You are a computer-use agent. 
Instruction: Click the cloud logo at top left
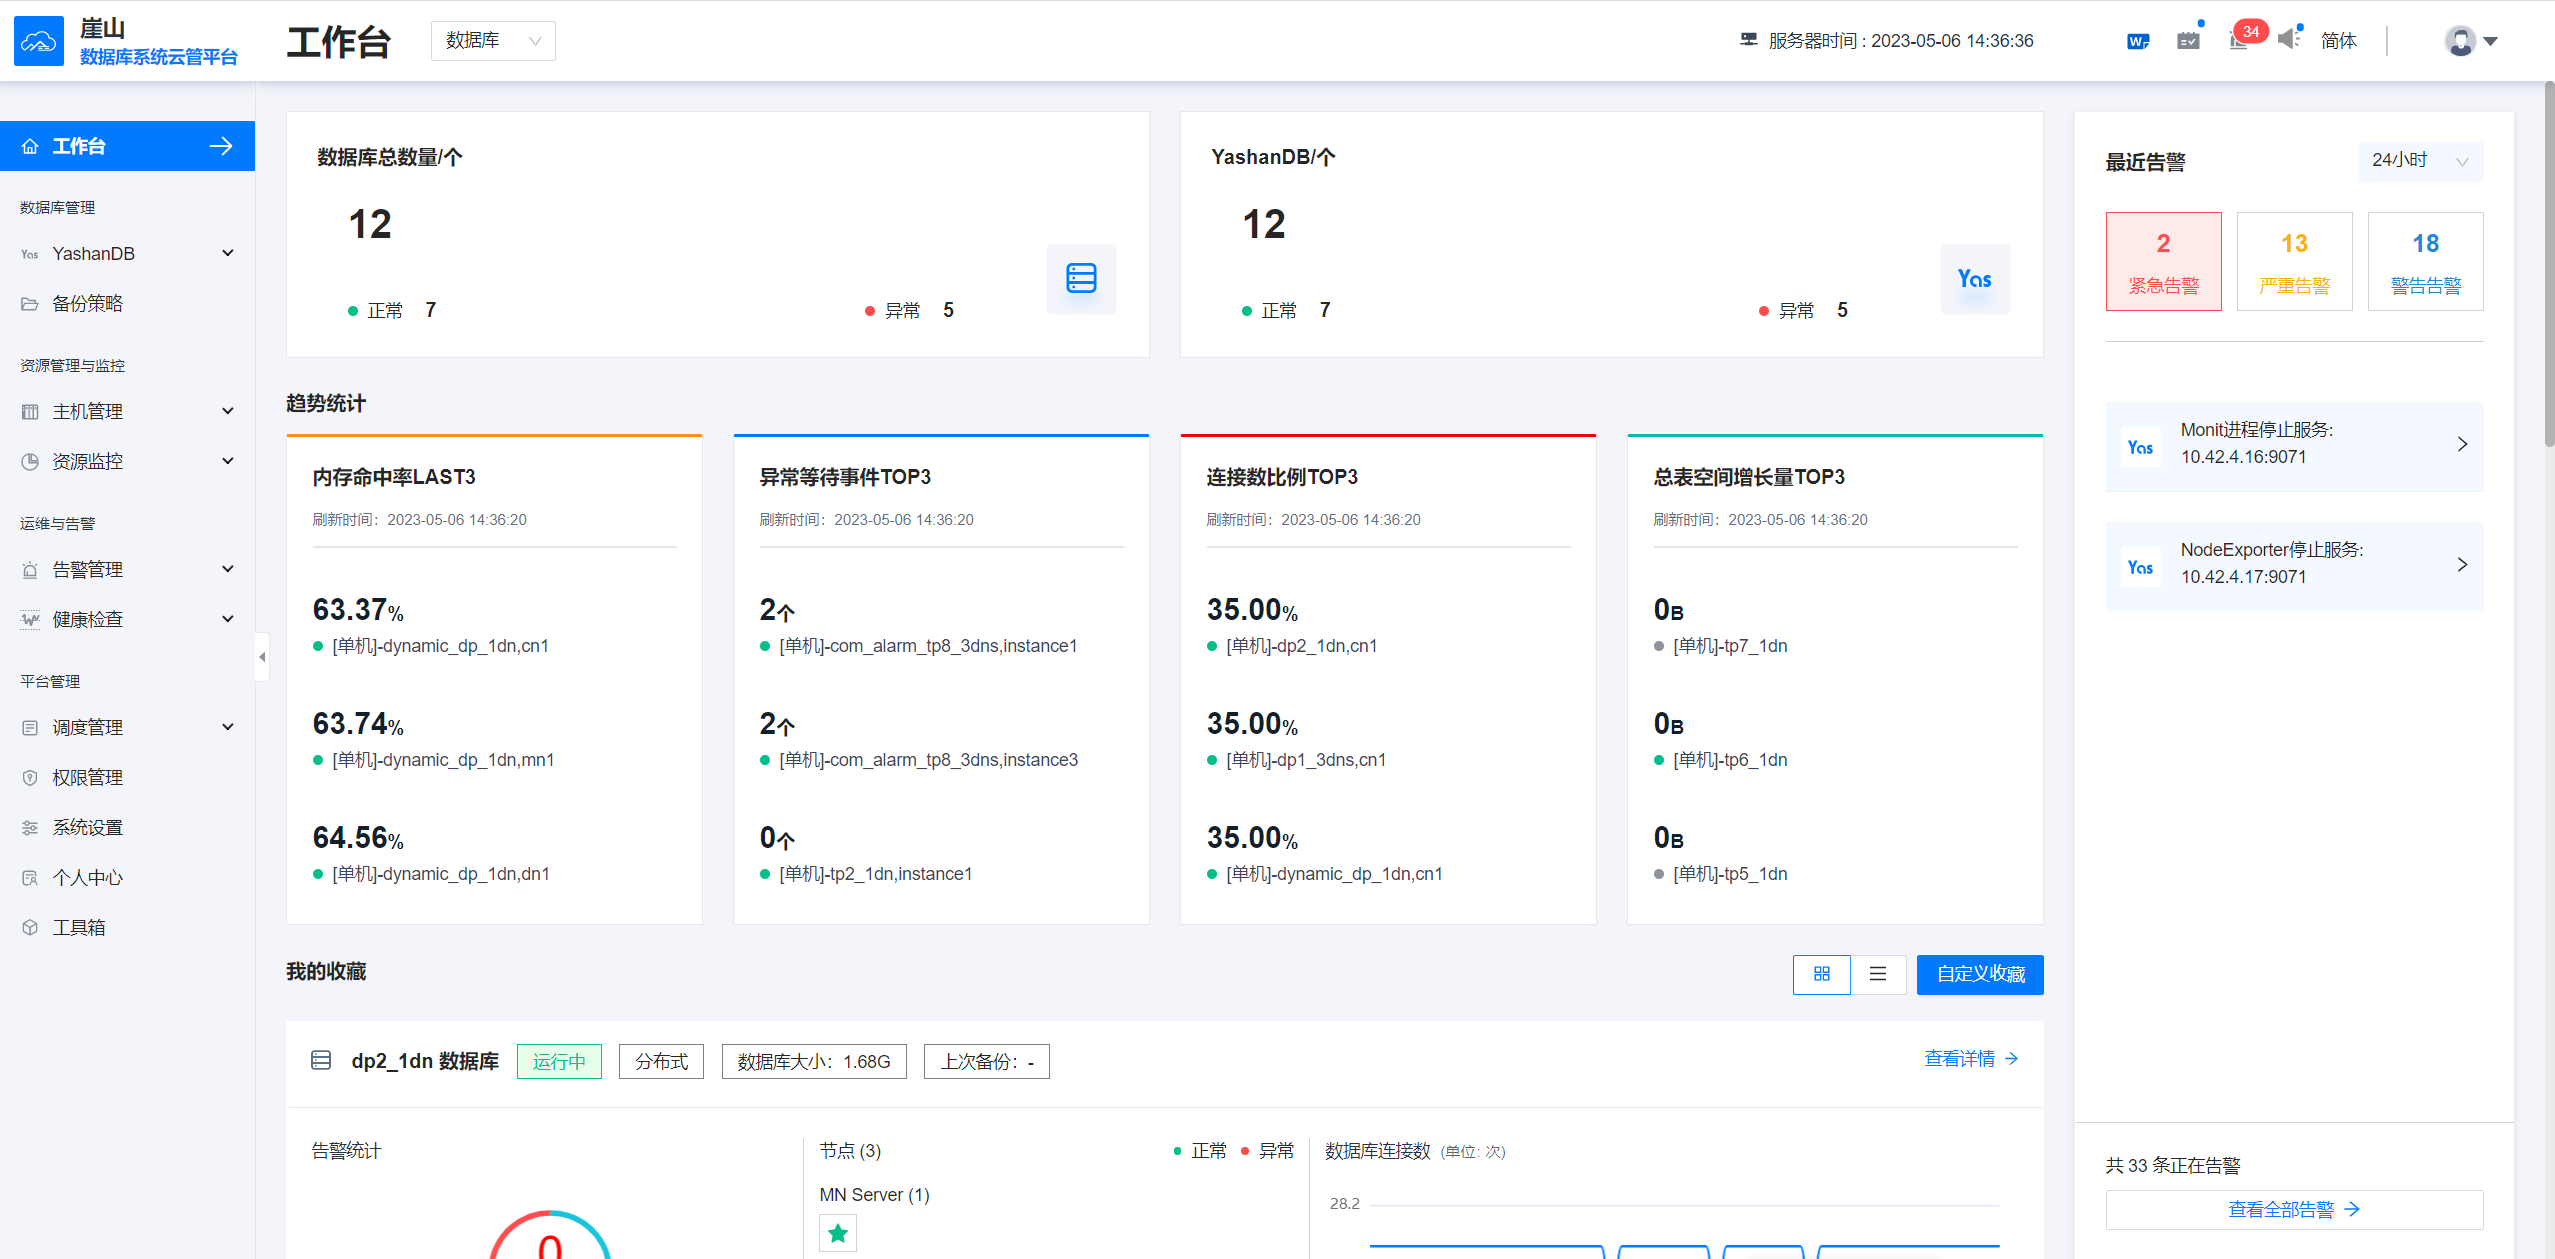pos(39,41)
